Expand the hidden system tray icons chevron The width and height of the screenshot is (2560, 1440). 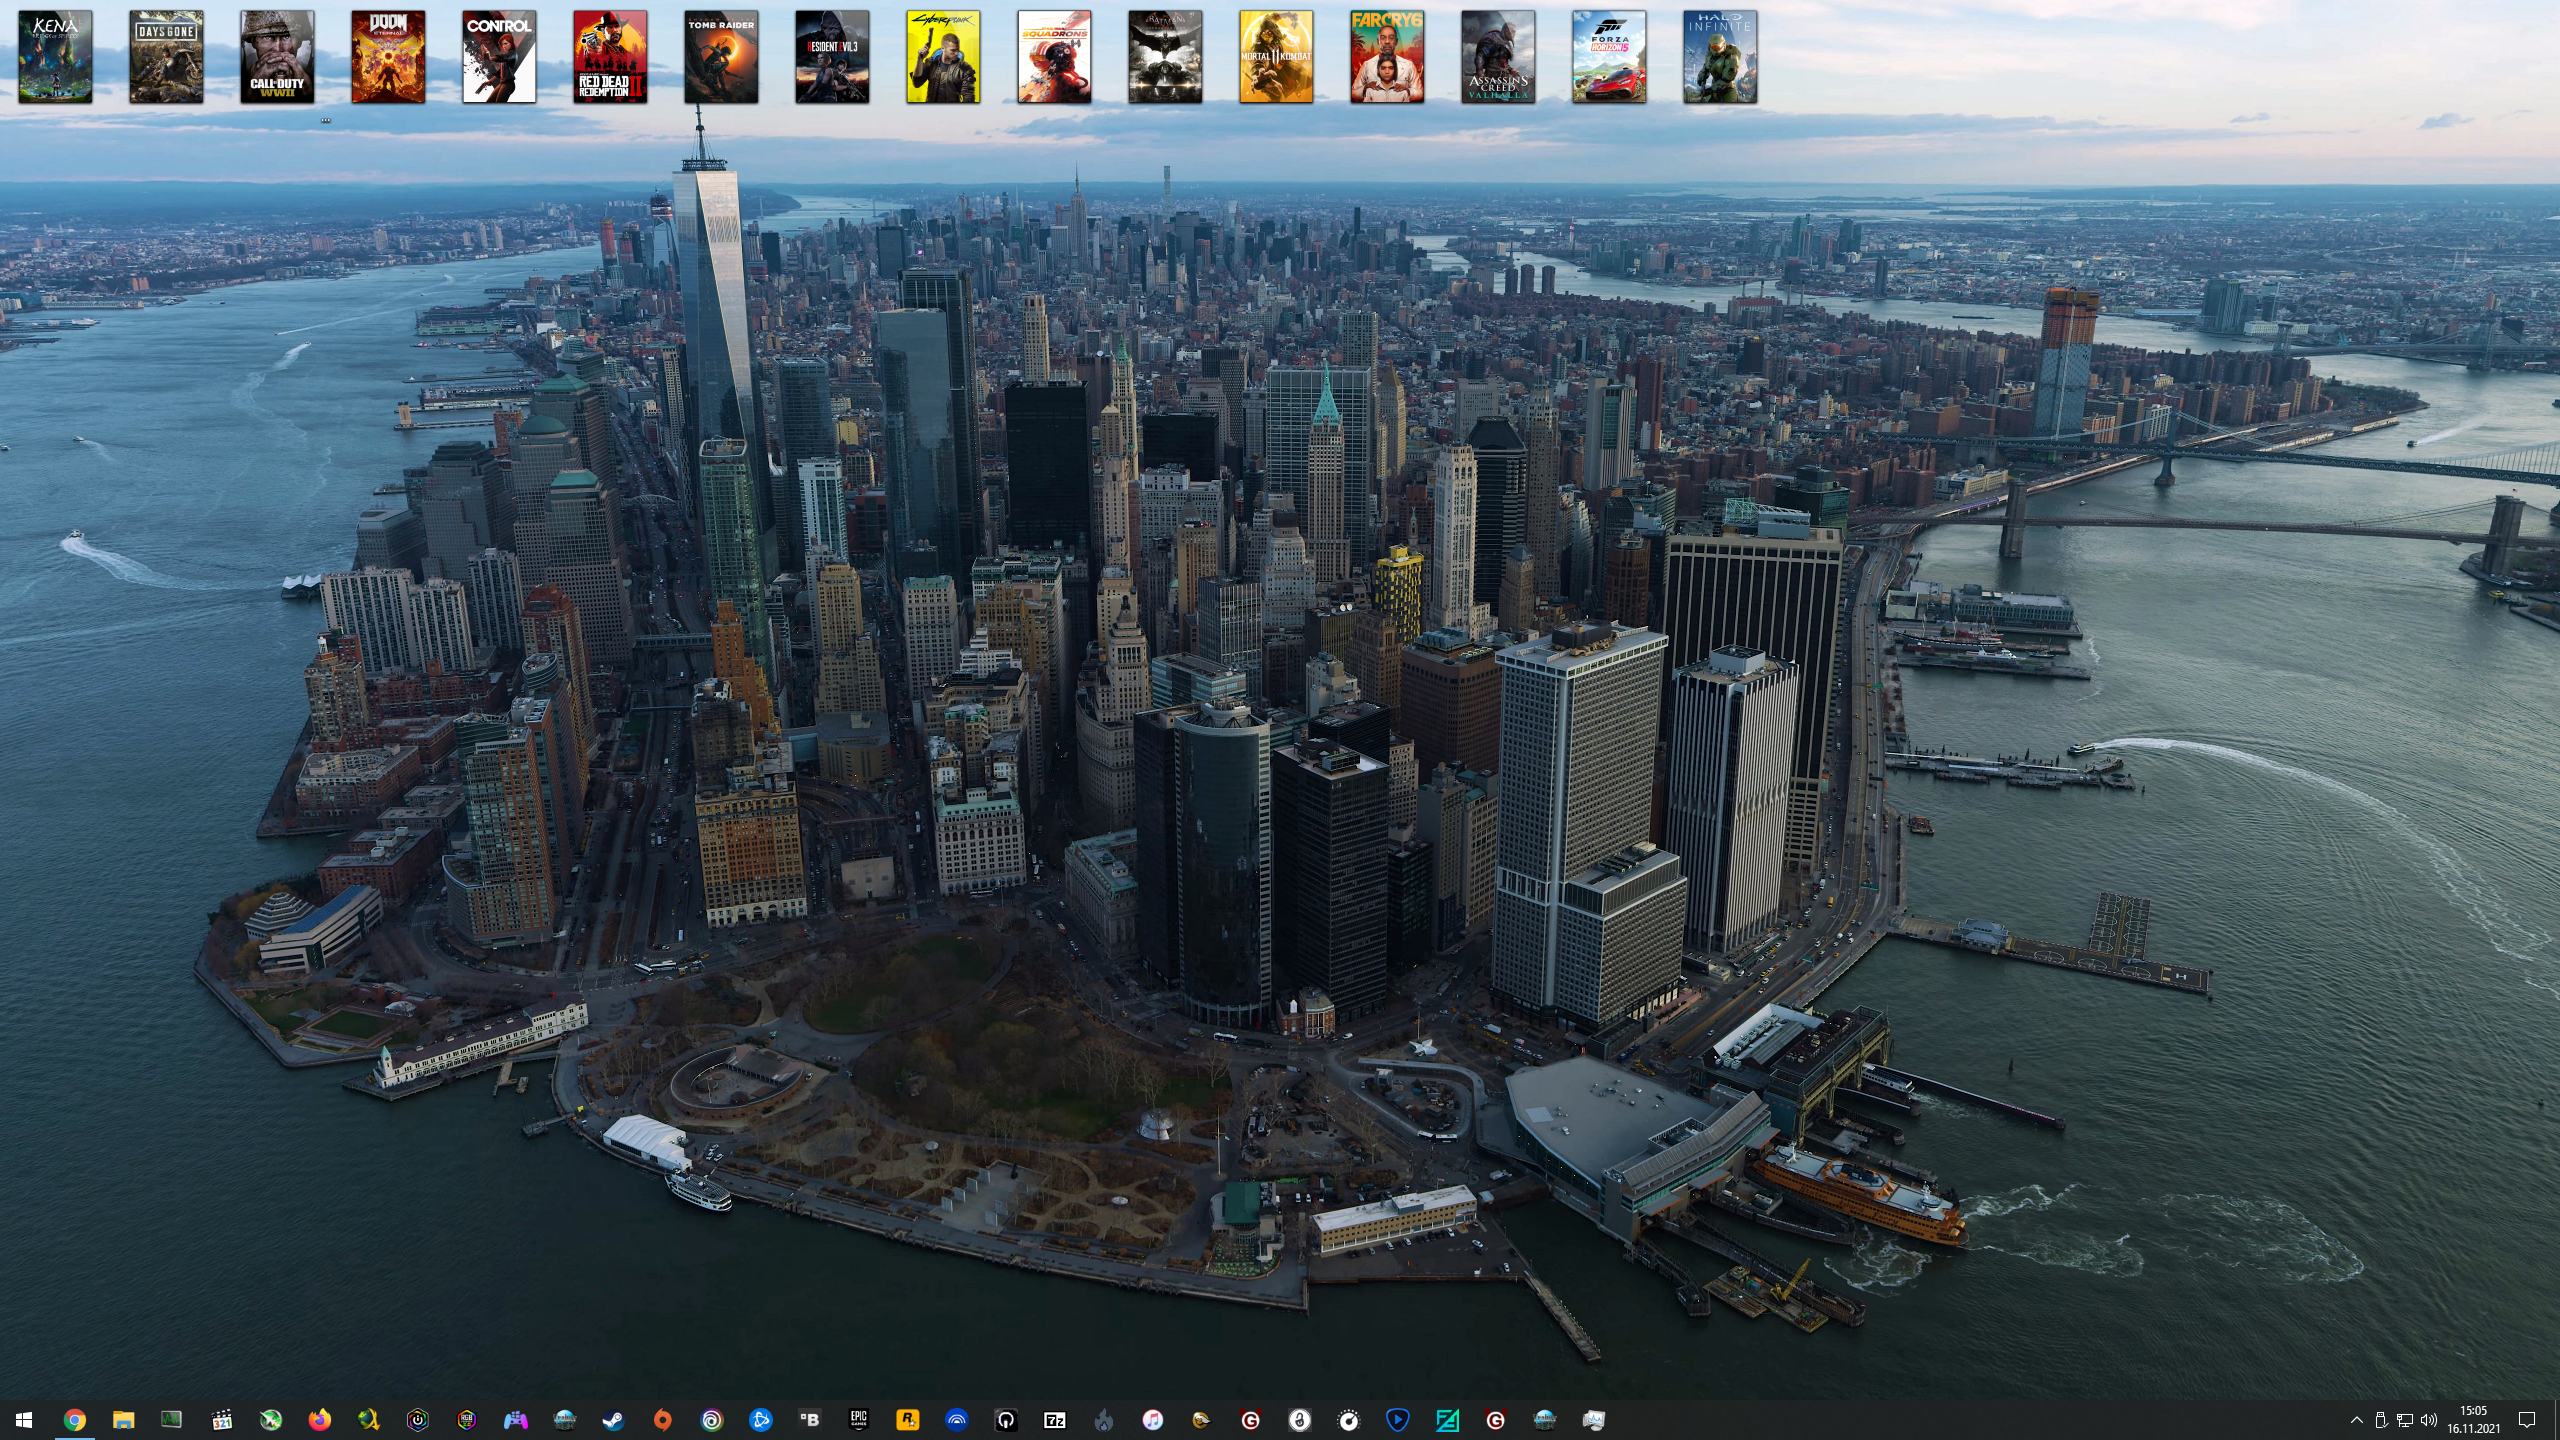click(2356, 1420)
